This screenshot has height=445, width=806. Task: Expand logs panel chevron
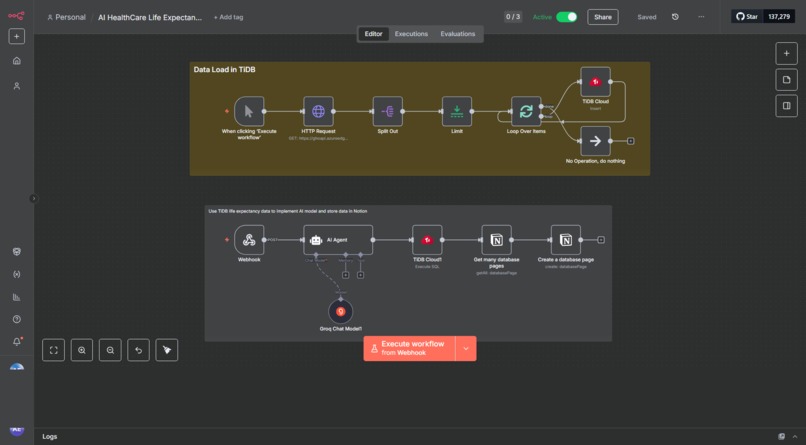pyautogui.click(x=795, y=436)
